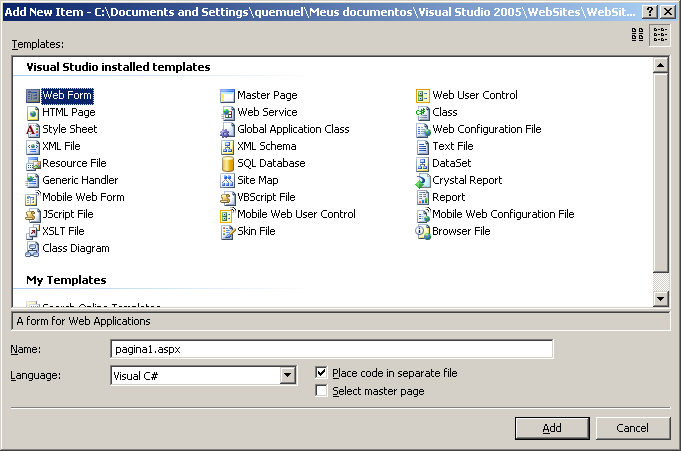Choose the VBScript File template icon
The image size is (681, 451).
(227, 198)
